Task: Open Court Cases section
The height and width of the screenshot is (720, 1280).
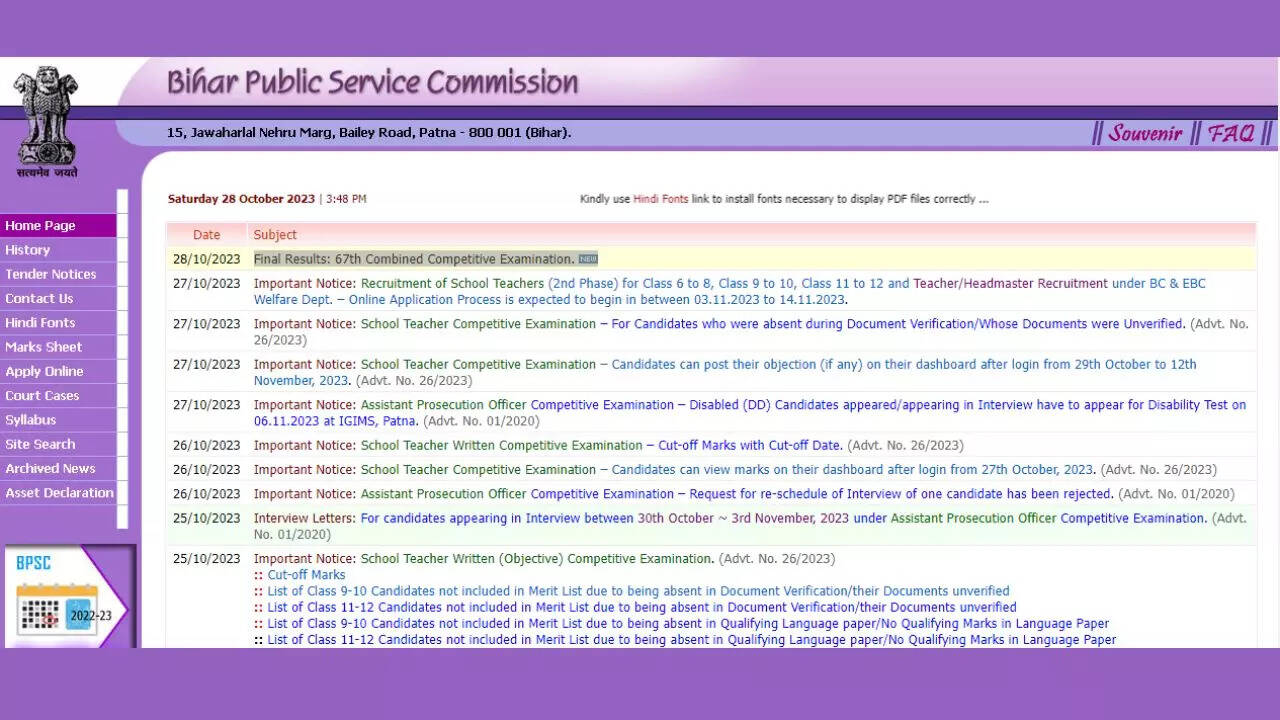Action: pyautogui.click(x=42, y=396)
